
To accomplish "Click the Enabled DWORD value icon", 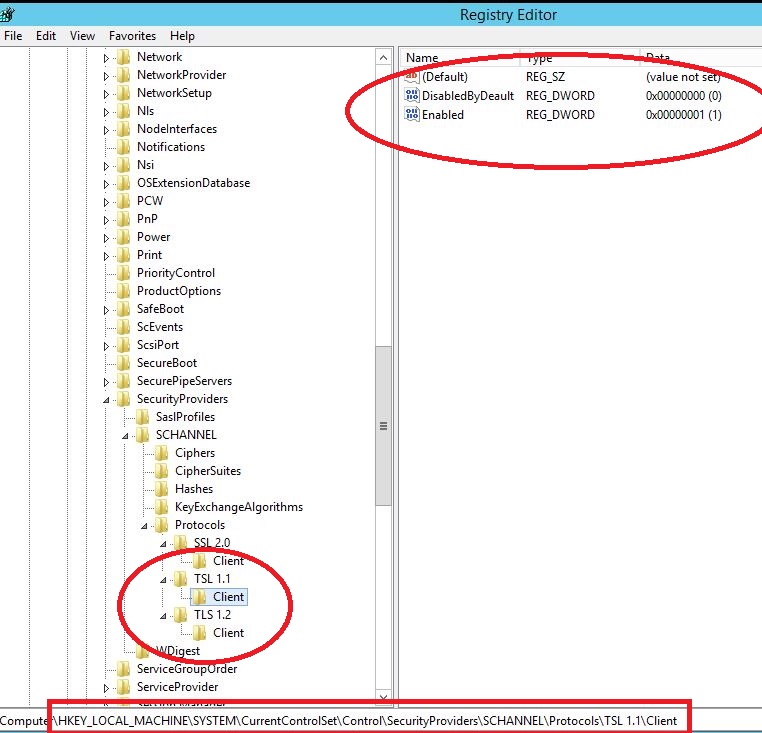I will [x=412, y=115].
